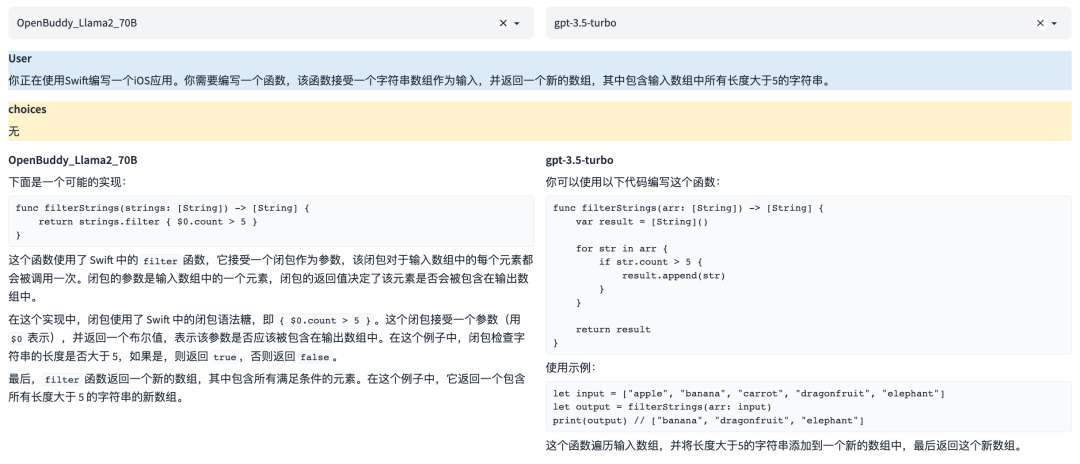Click the inline 'false' code token
Screen dimensions: 1080x464
(x=315, y=357)
